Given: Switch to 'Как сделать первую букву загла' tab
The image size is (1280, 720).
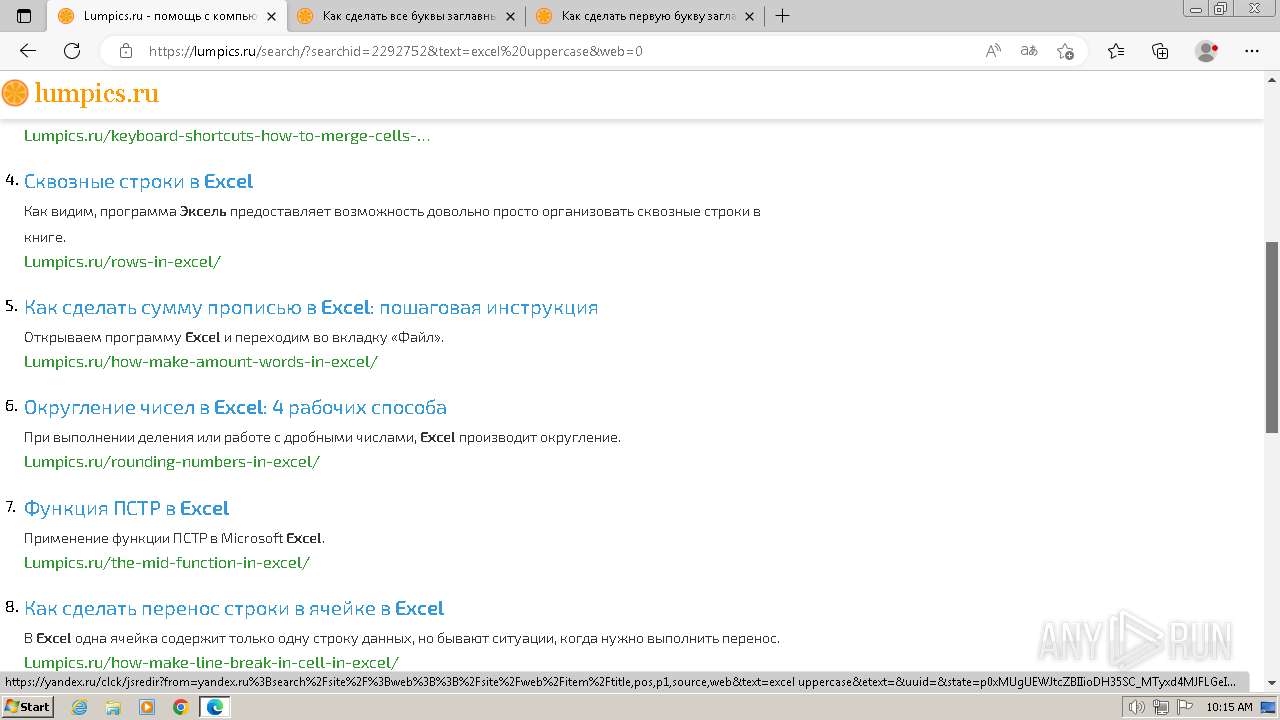Looking at the screenshot, I should (x=645, y=16).
